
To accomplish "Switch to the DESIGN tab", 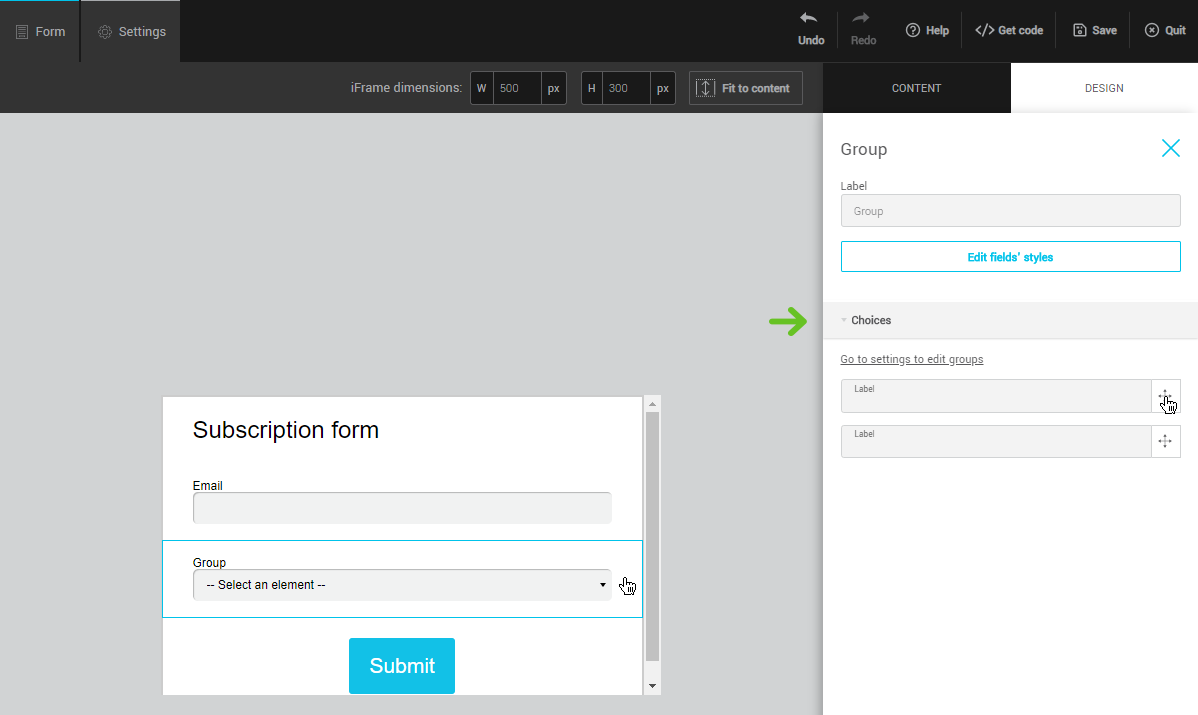I will point(1104,88).
